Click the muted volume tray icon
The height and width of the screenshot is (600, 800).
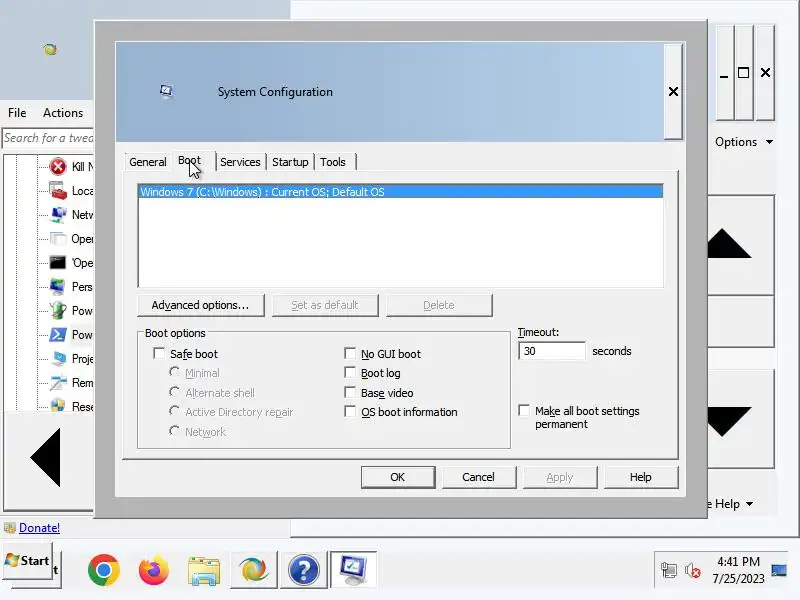693,570
